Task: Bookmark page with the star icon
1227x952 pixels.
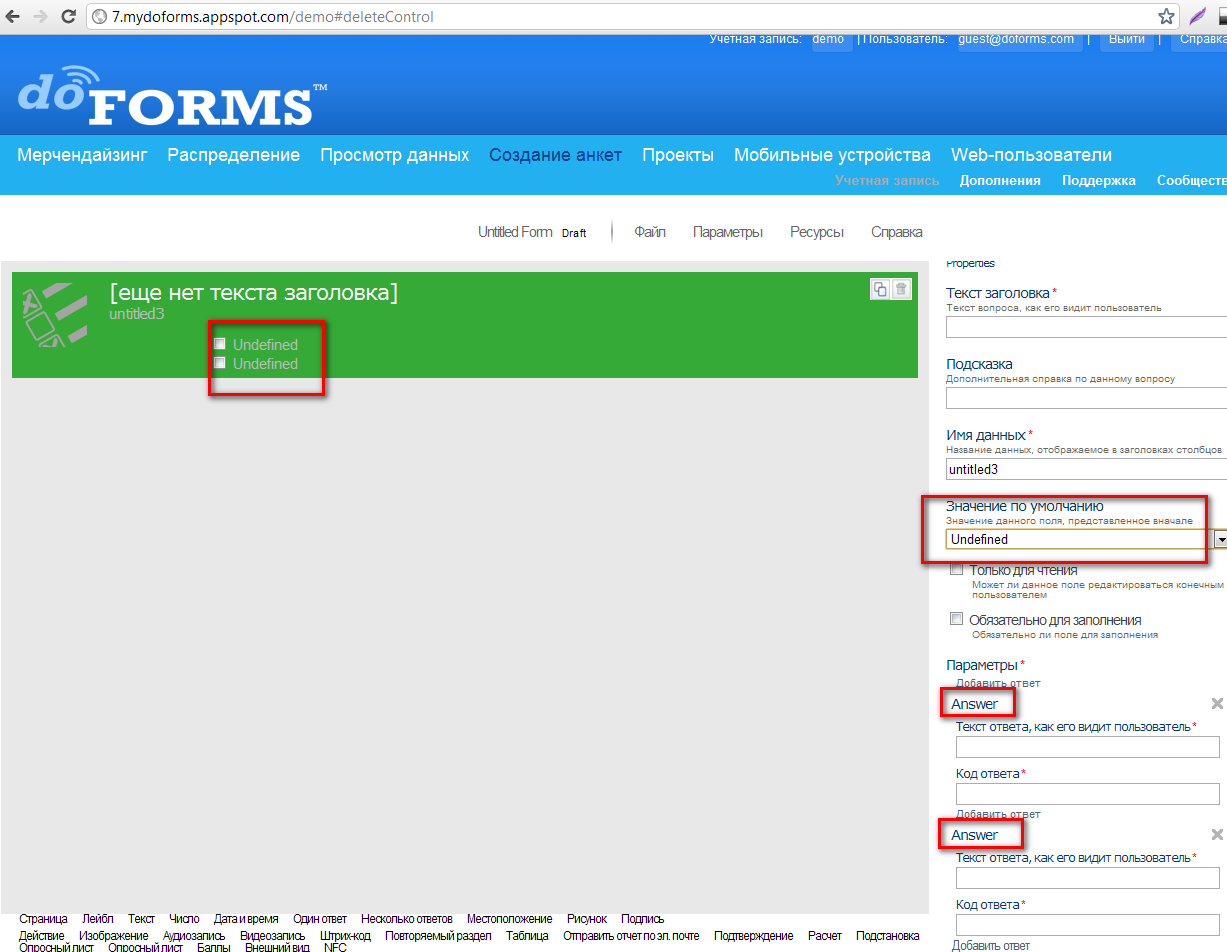Action: click(x=1166, y=16)
